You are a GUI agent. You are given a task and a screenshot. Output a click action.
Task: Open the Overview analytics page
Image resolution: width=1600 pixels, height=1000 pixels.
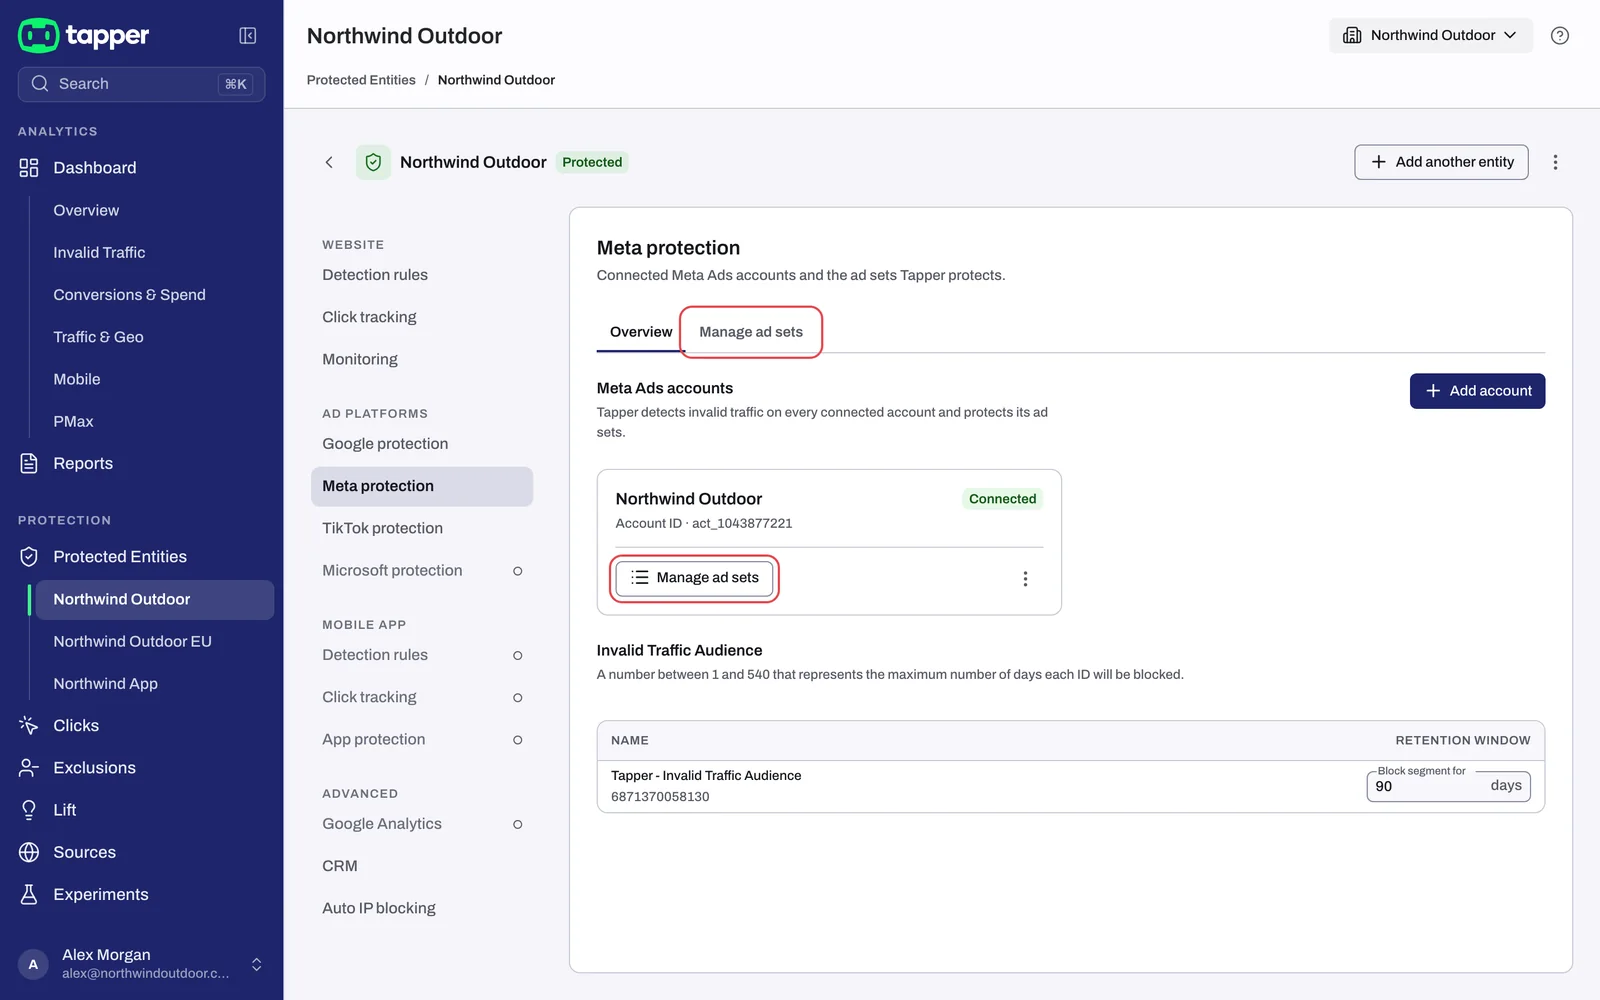[x=86, y=210]
